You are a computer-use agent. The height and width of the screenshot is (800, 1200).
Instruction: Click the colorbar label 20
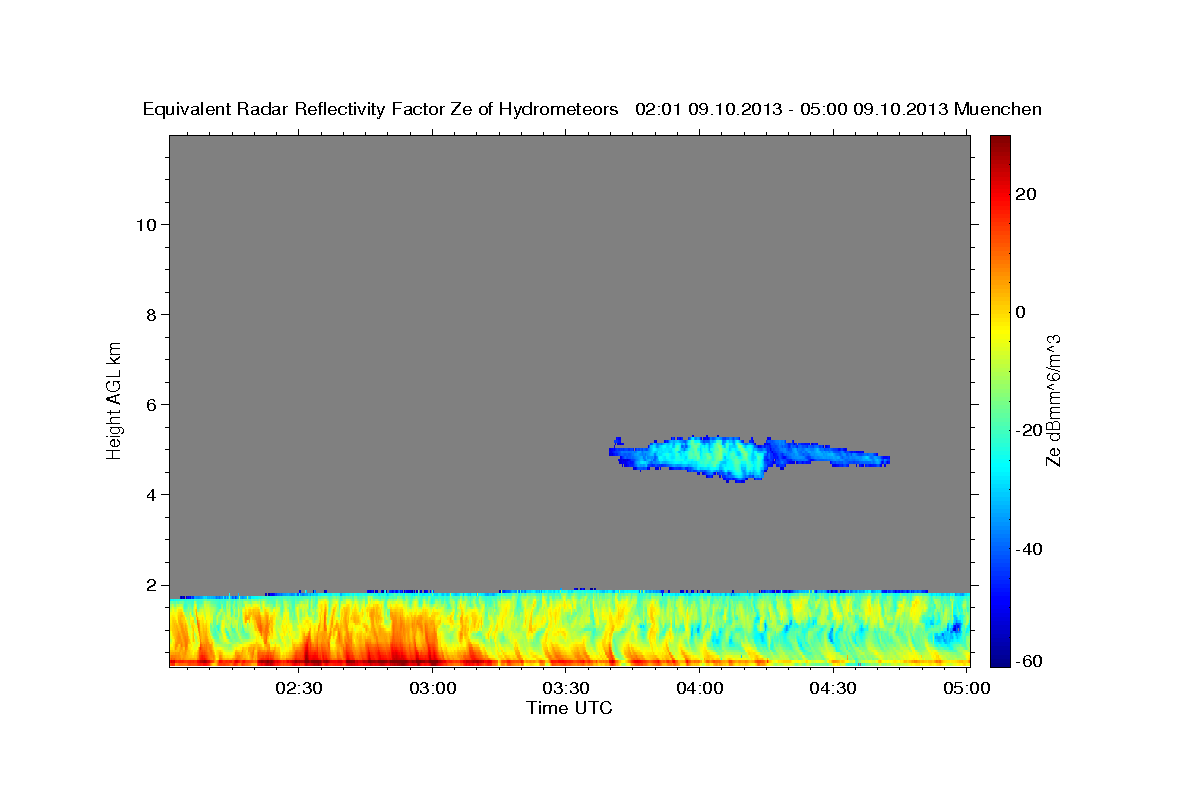tap(1025, 194)
